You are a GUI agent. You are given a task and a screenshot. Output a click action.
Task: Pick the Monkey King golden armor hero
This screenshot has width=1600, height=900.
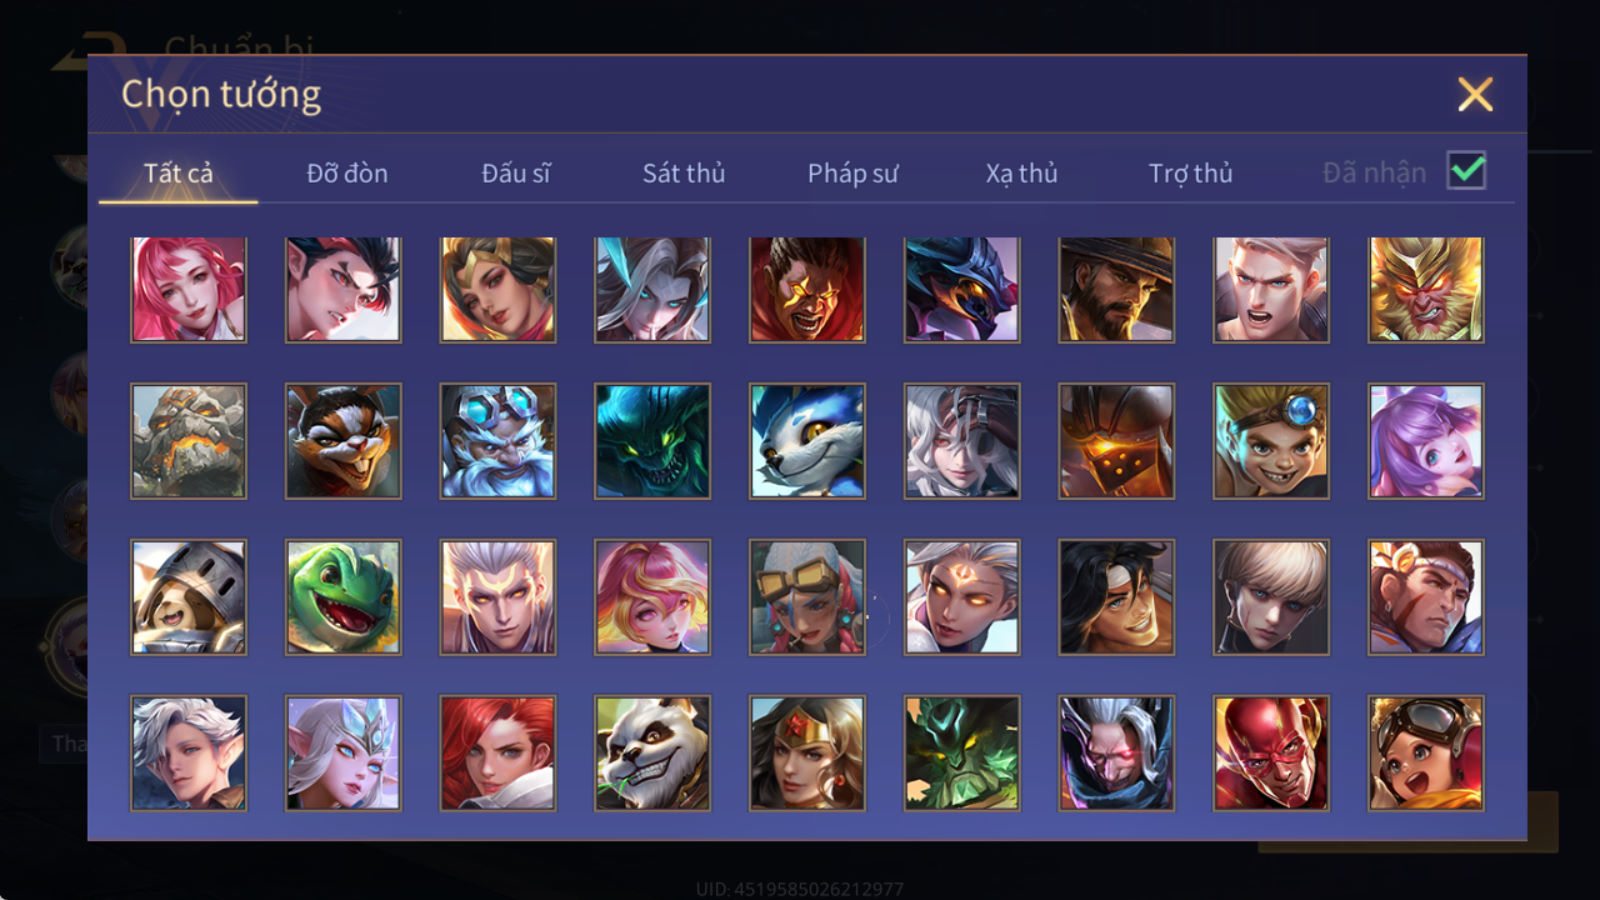(x=1426, y=290)
